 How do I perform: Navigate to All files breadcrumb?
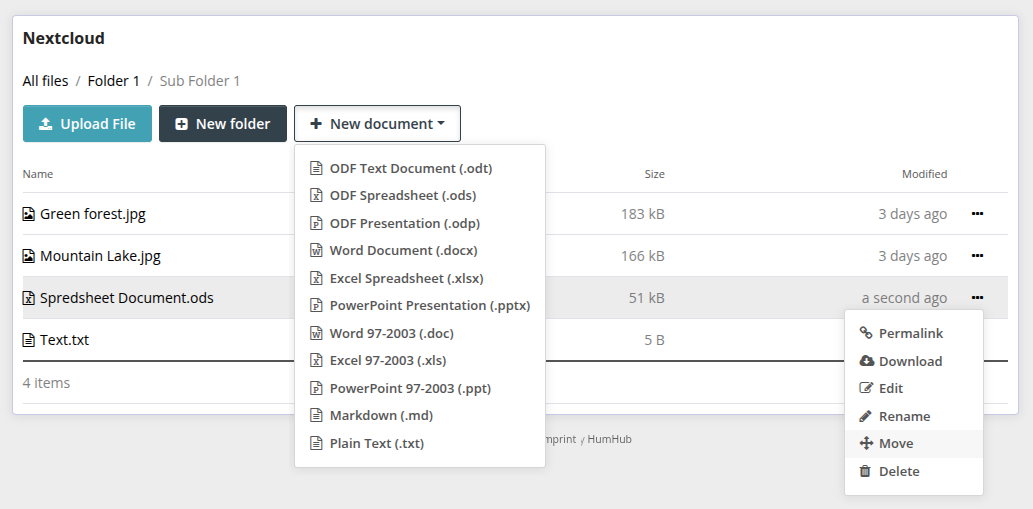click(x=46, y=81)
